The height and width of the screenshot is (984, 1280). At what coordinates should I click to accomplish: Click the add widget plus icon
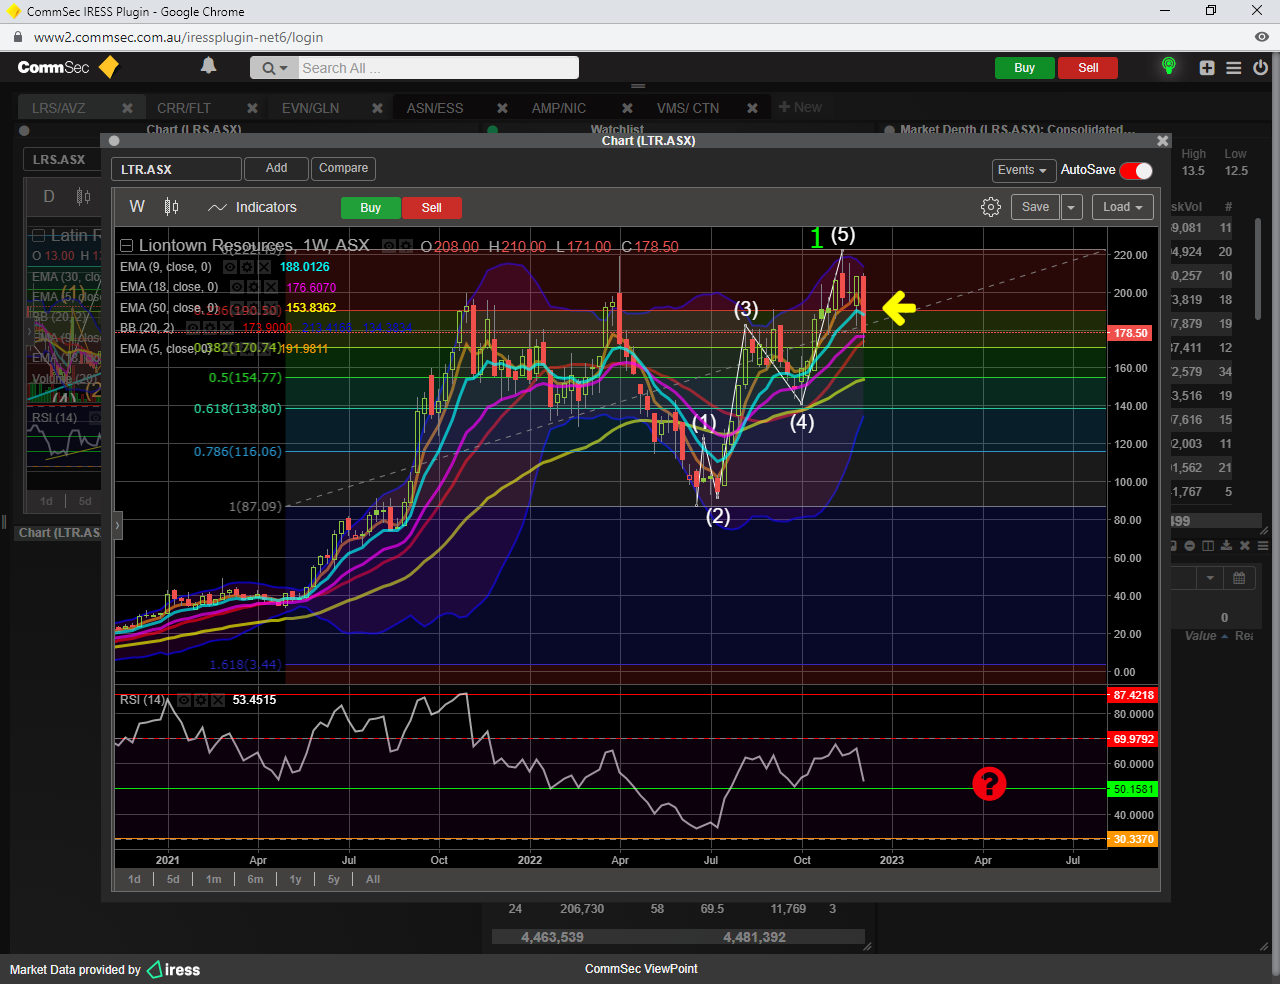pos(1207,68)
